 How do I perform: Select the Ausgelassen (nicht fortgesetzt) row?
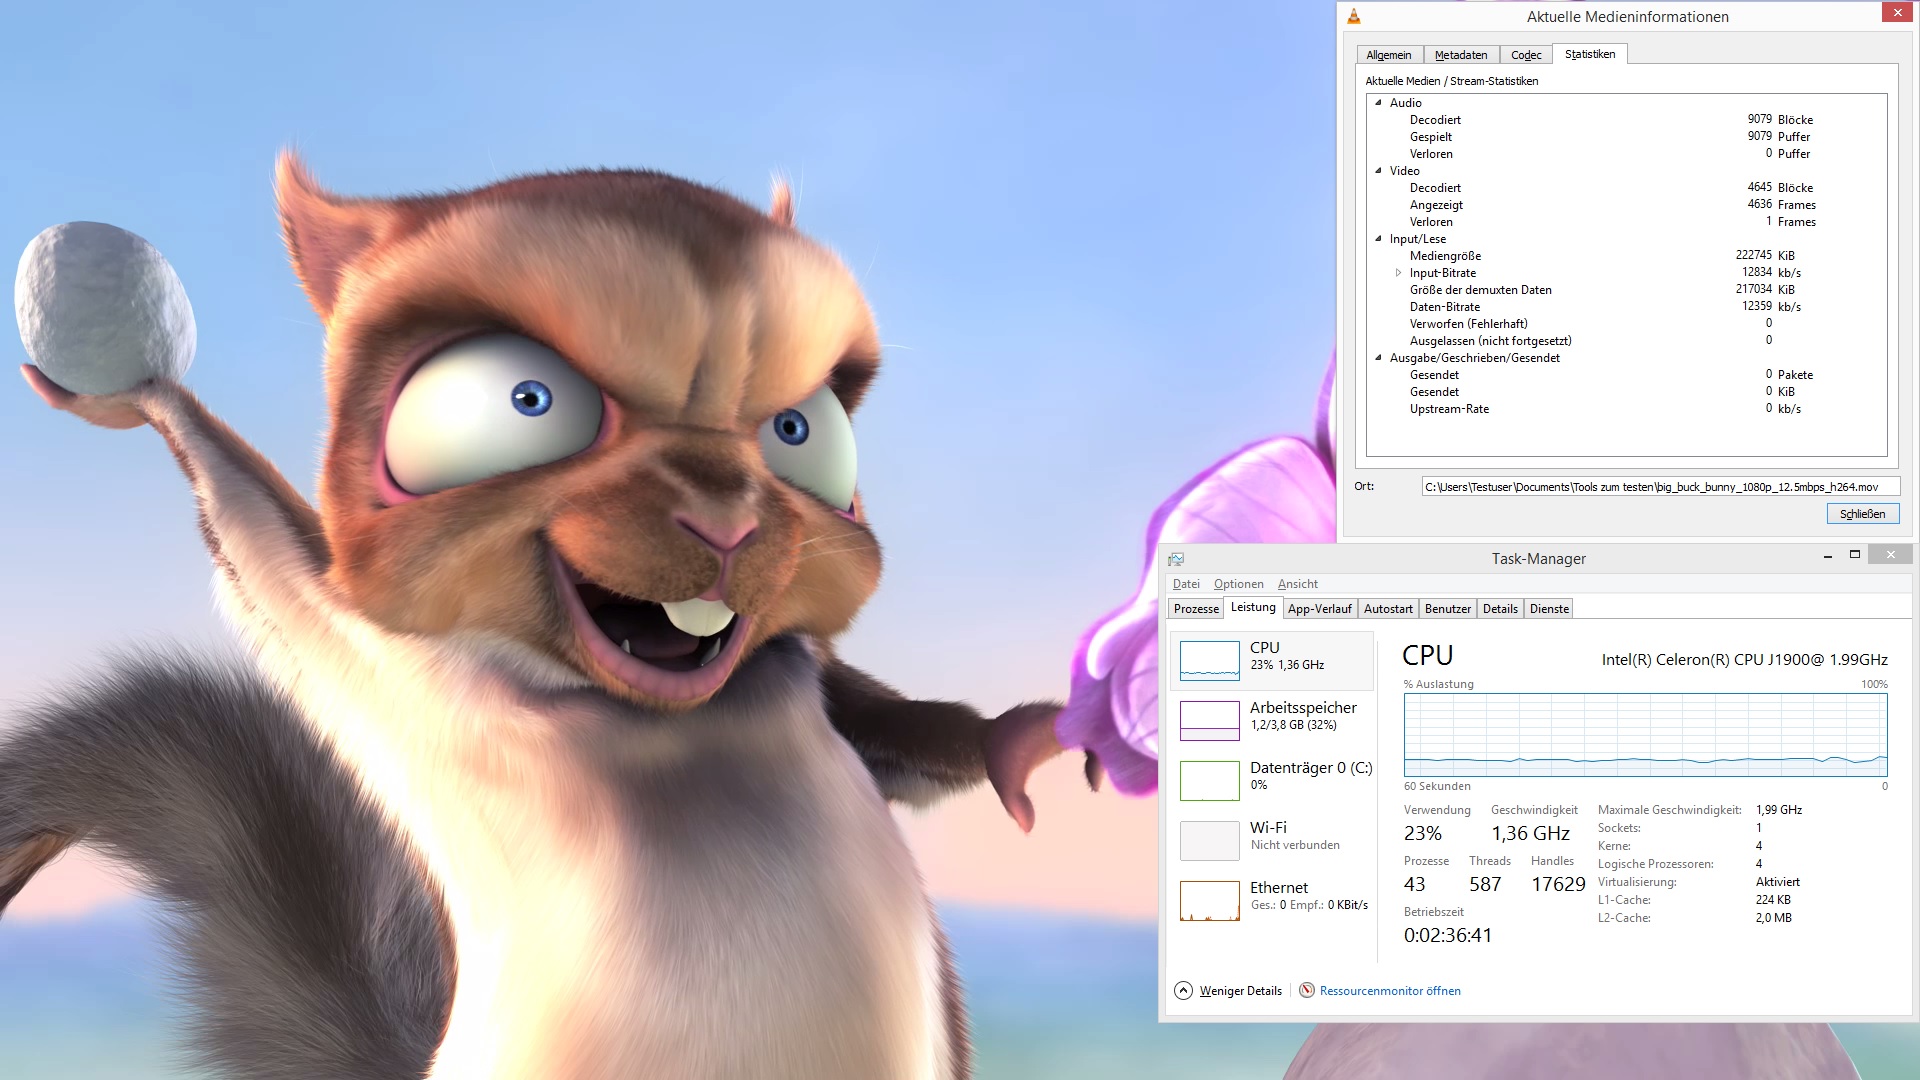[1626, 341]
